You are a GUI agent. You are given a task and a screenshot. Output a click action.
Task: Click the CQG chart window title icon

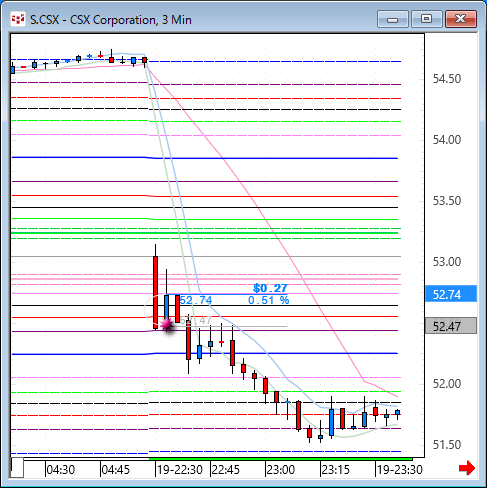(18, 19)
